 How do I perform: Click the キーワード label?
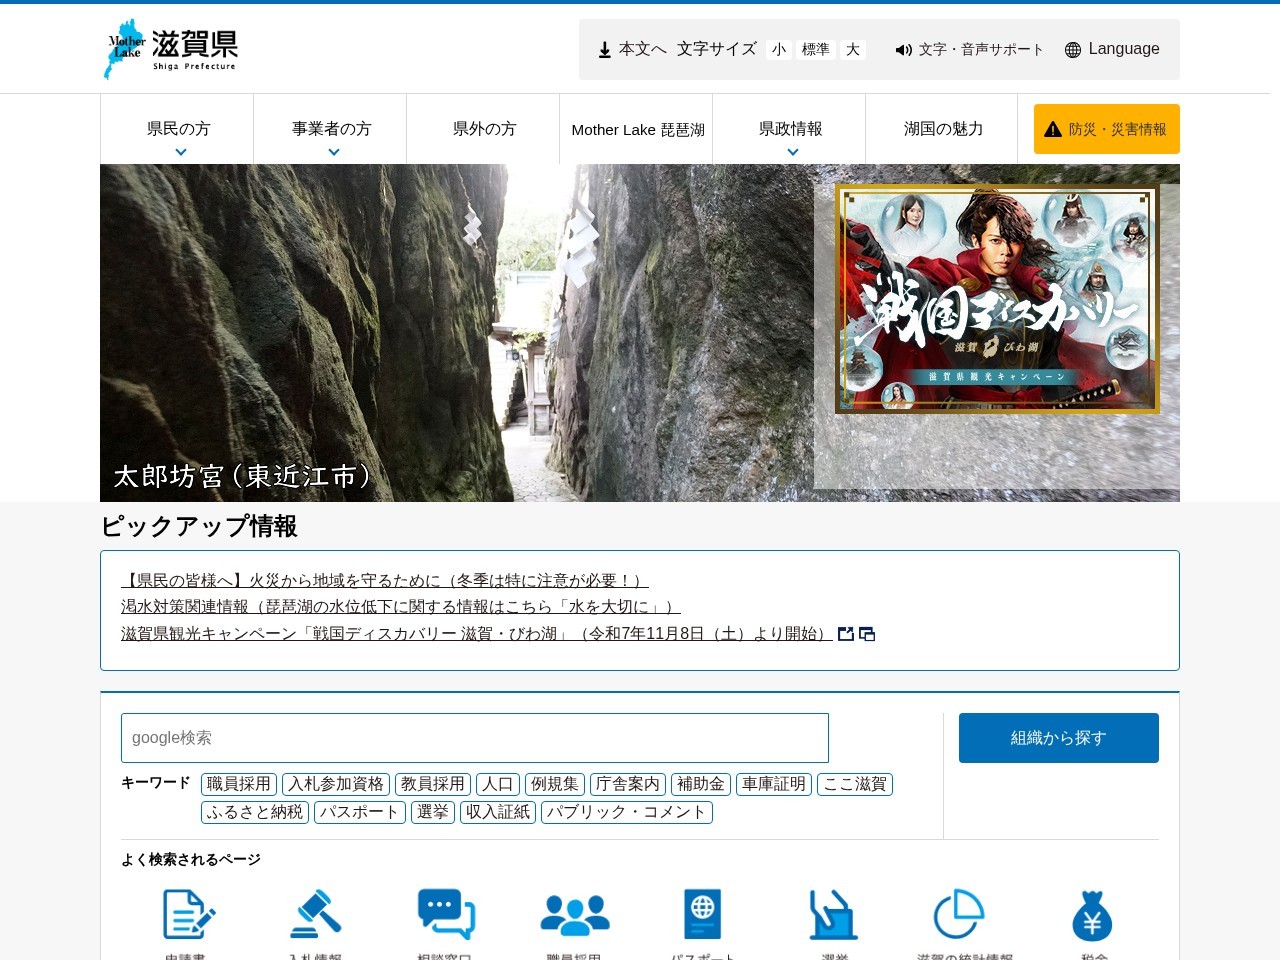(x=155, y=783)
